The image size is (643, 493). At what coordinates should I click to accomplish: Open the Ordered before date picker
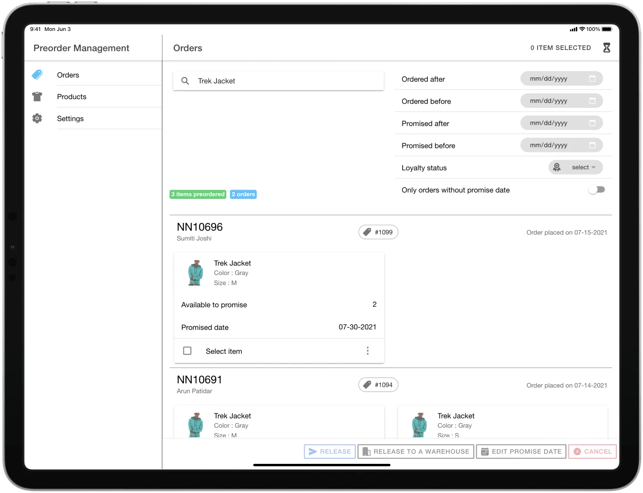click(x=561, y=100)
